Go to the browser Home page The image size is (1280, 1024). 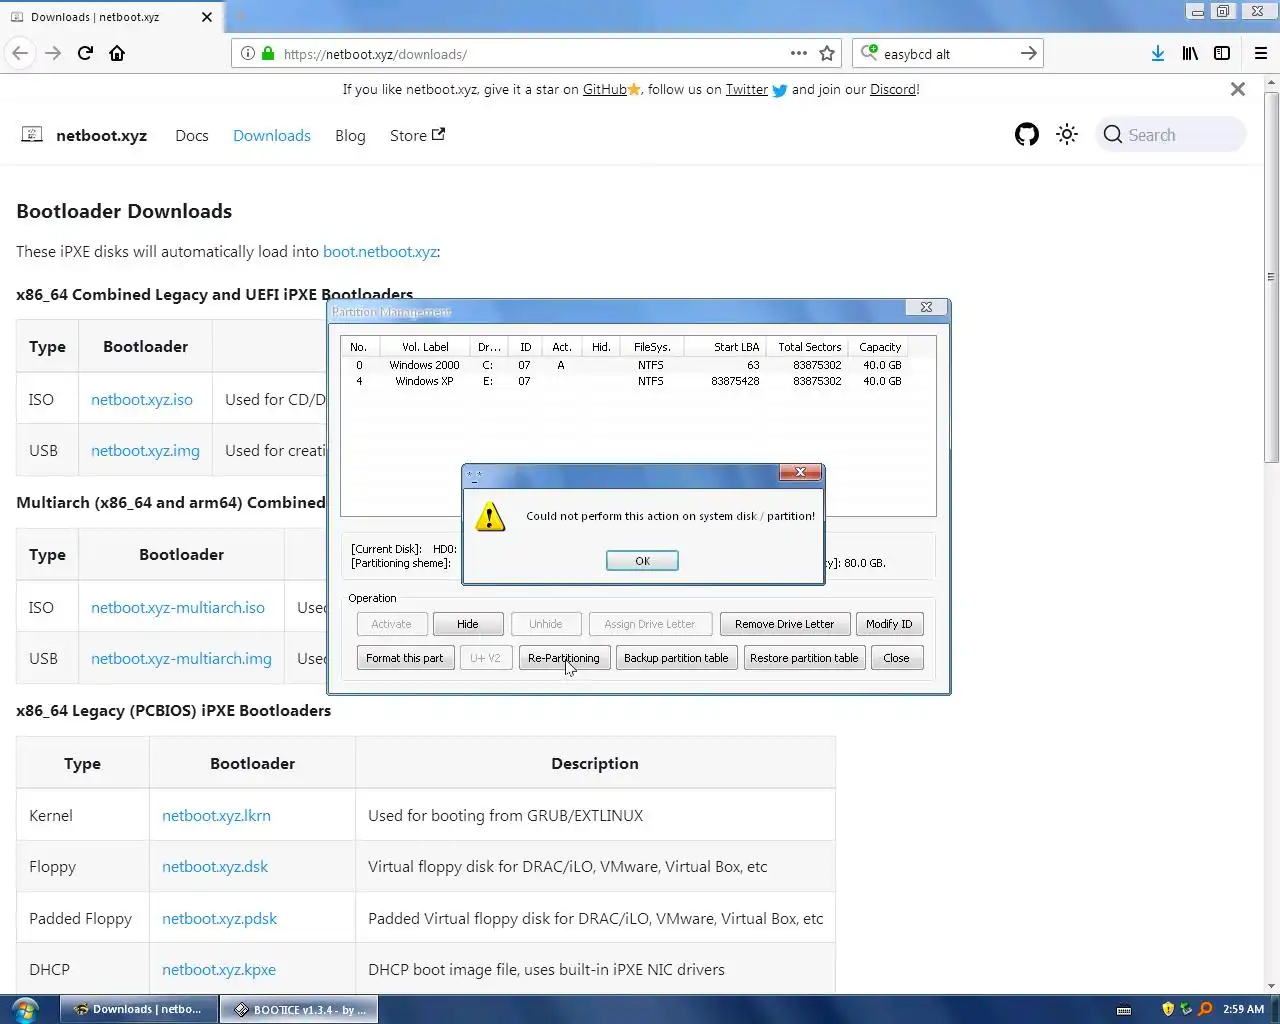click(x=117, y=53)
